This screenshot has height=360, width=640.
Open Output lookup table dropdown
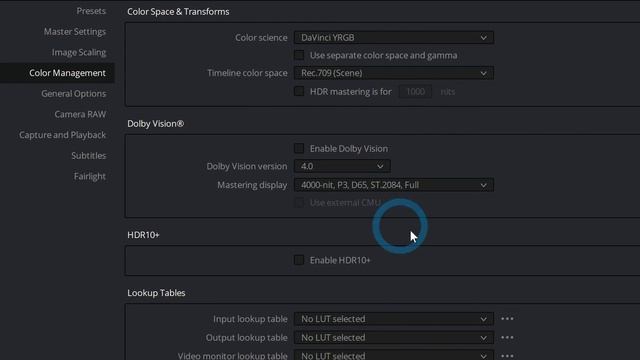coord(393,338)
